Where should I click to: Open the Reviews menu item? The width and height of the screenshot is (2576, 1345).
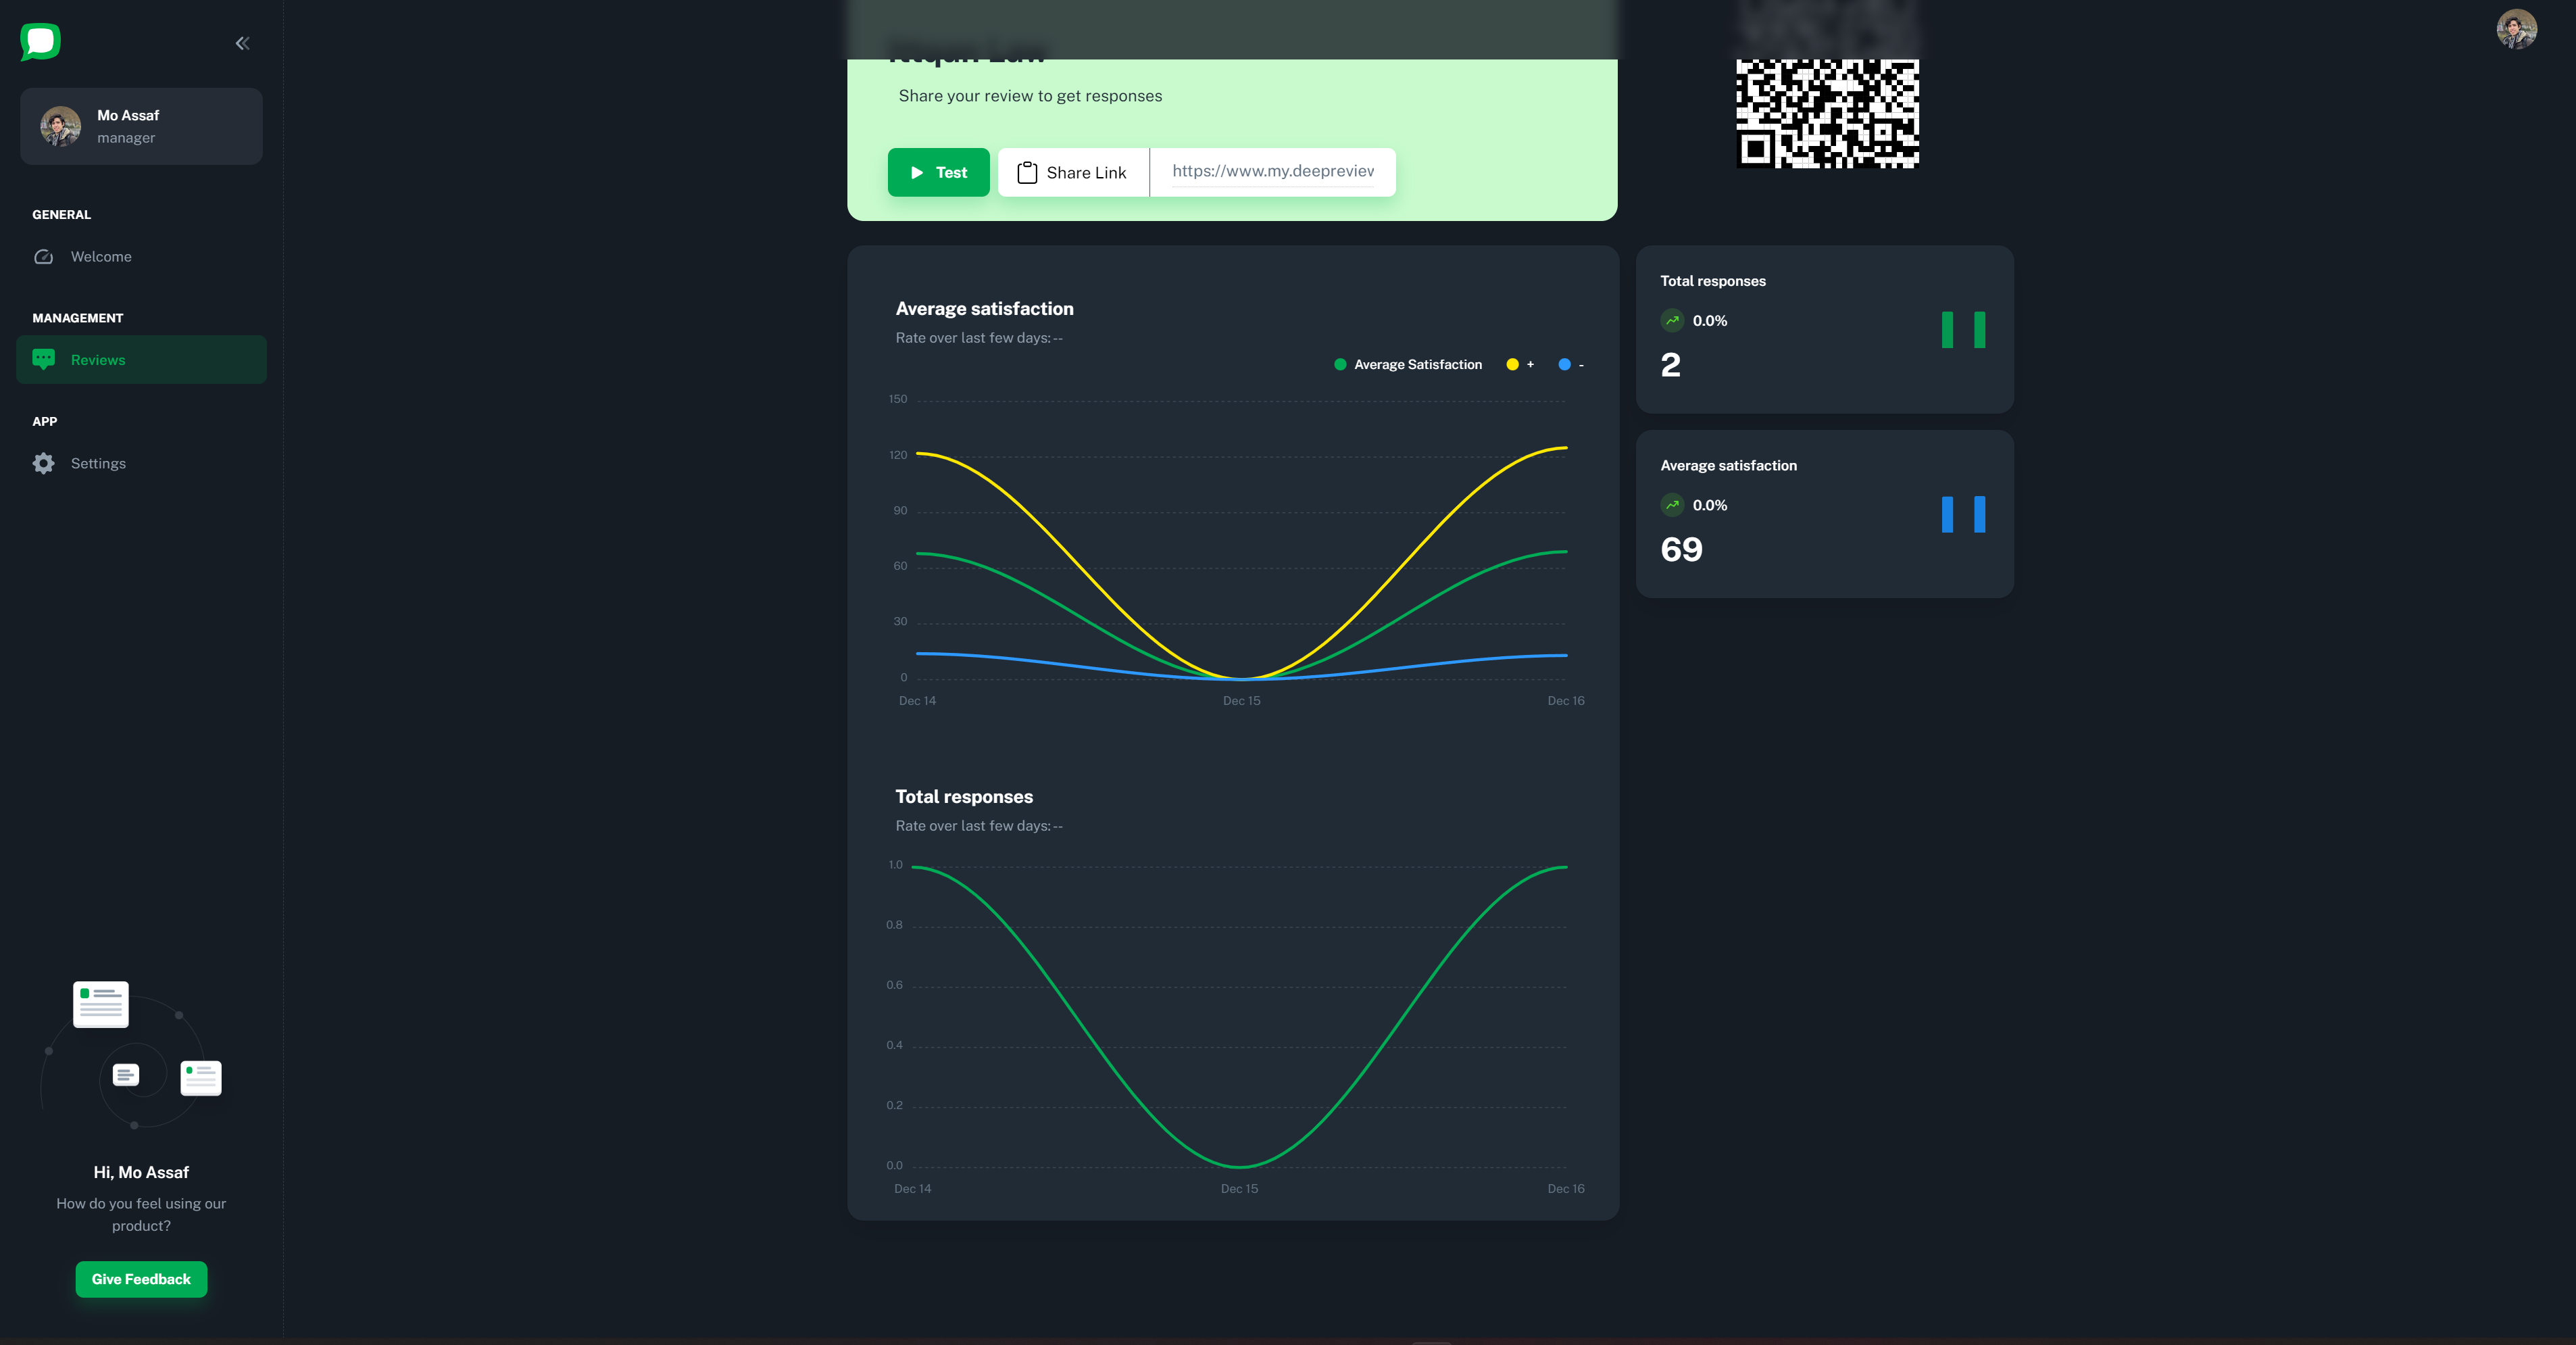coord(98,360)
